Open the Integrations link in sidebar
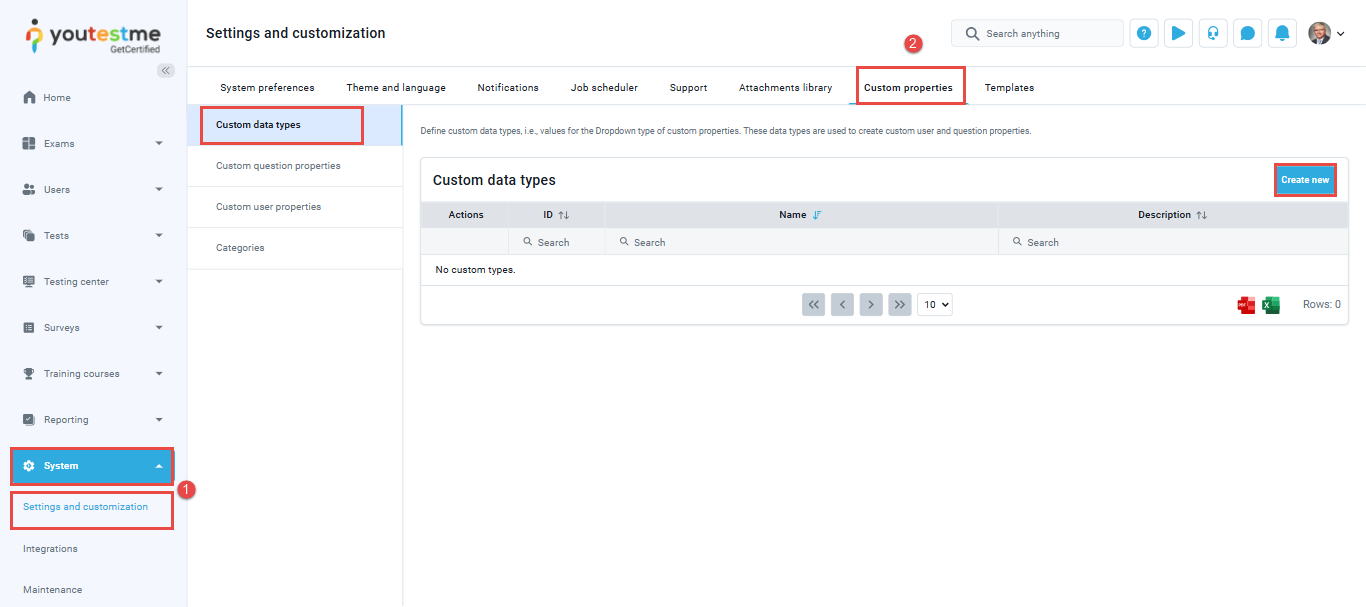Image resolution: width=1366 pixels, height=607 pixels. [50, 549]
